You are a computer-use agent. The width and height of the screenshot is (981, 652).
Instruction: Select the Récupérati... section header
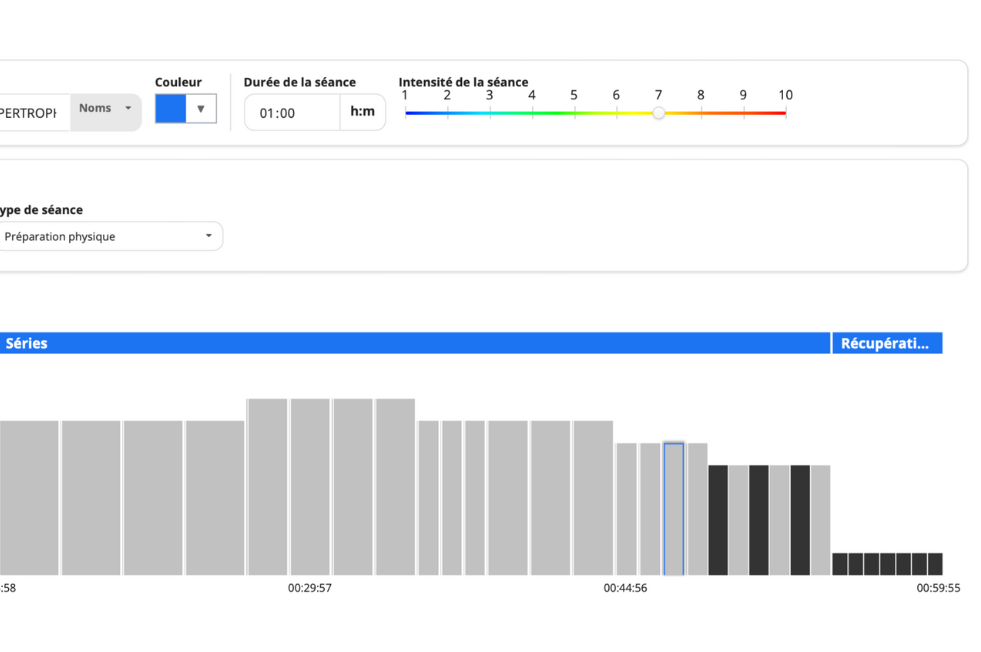[887, 343]
